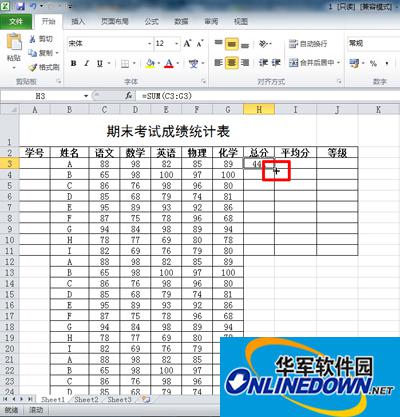Select row 3 header
The image size is (400, 417).
(x=10, y=163)
